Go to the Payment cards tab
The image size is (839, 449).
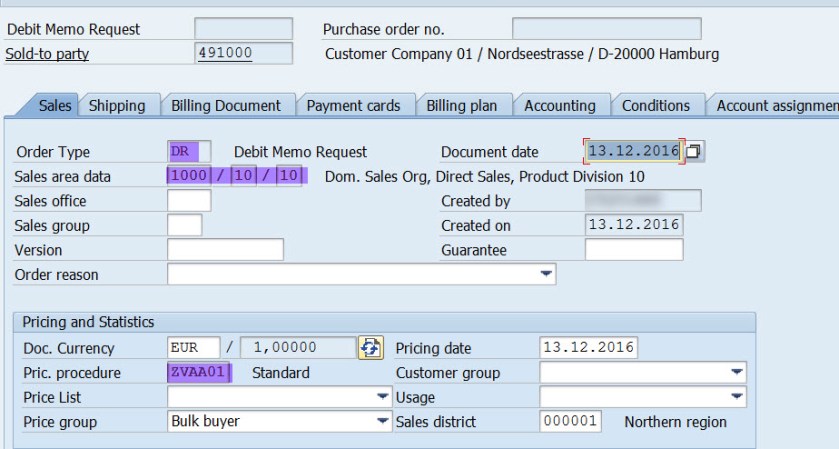353,106
